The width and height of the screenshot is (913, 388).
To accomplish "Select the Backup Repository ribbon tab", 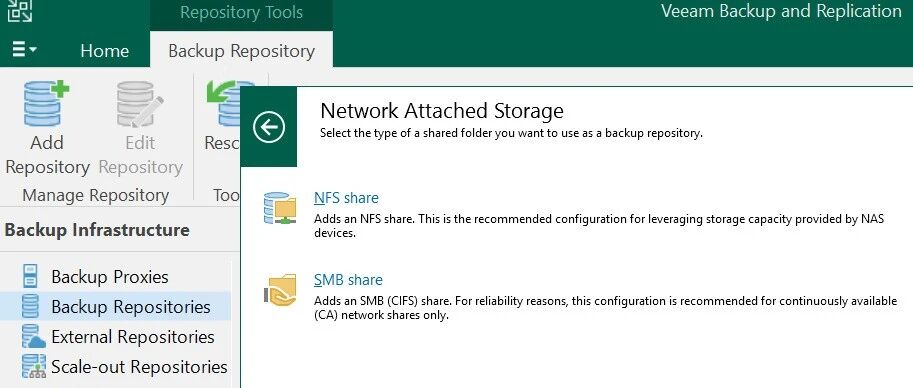I will tap(242, 51).
